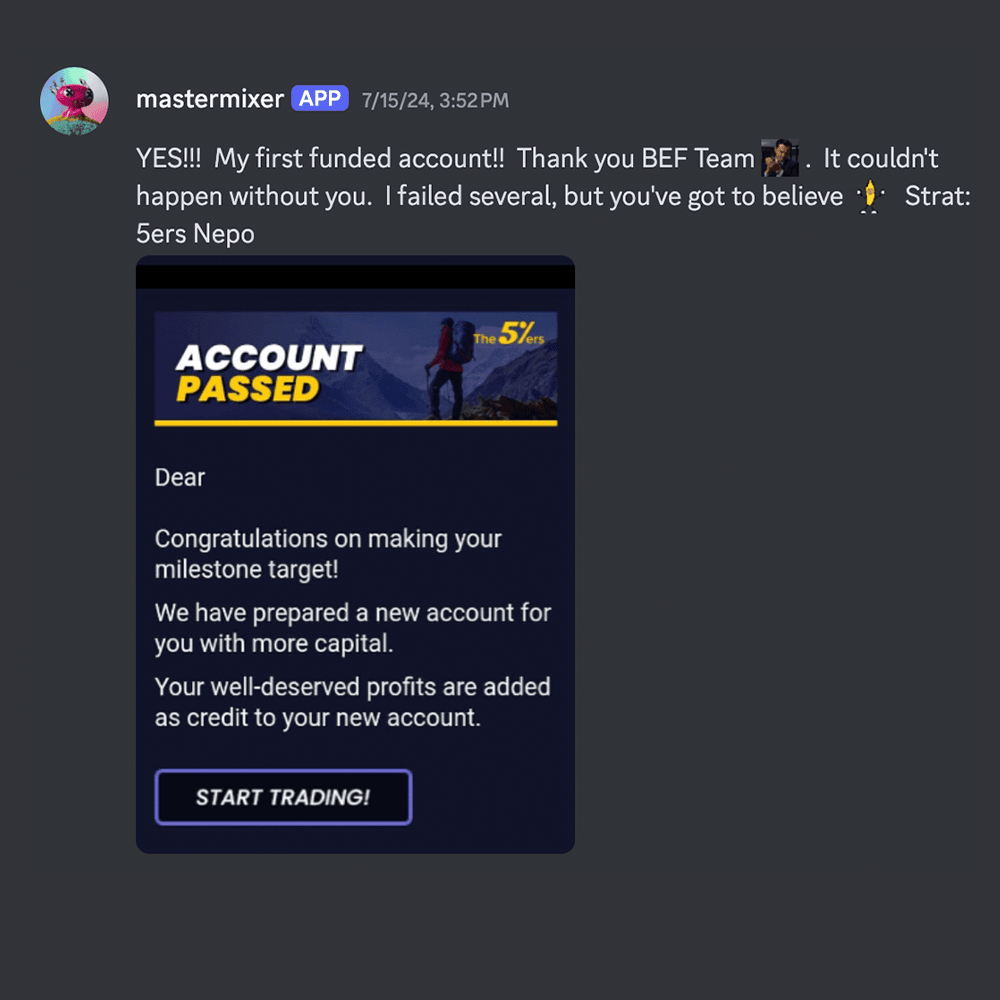Click The 5%ers logo in banner

point(509,334)
